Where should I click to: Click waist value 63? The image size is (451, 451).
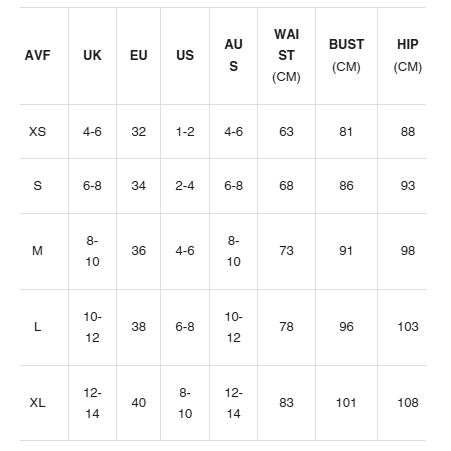(286, 132)
